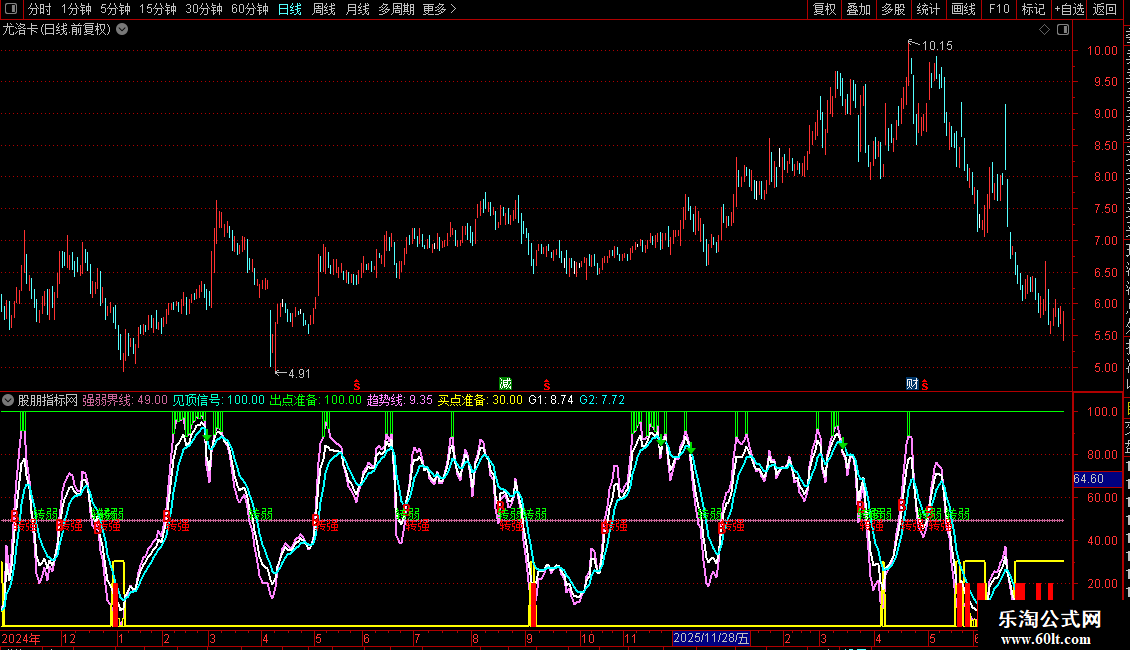Click the 趋势线: 9.35 indicator value

400,400
